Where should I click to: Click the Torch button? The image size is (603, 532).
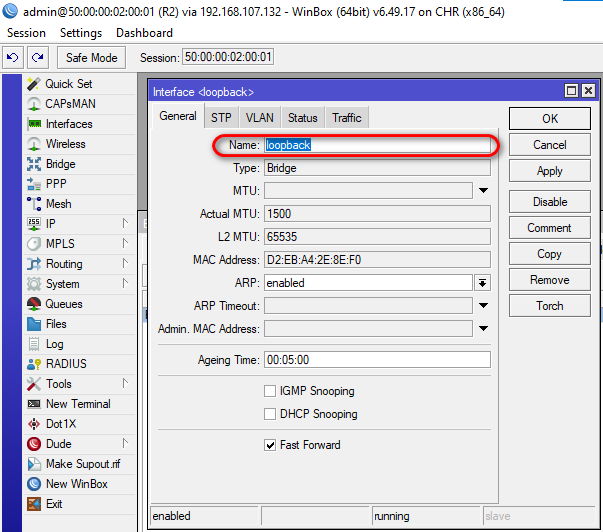pos(549,306)
